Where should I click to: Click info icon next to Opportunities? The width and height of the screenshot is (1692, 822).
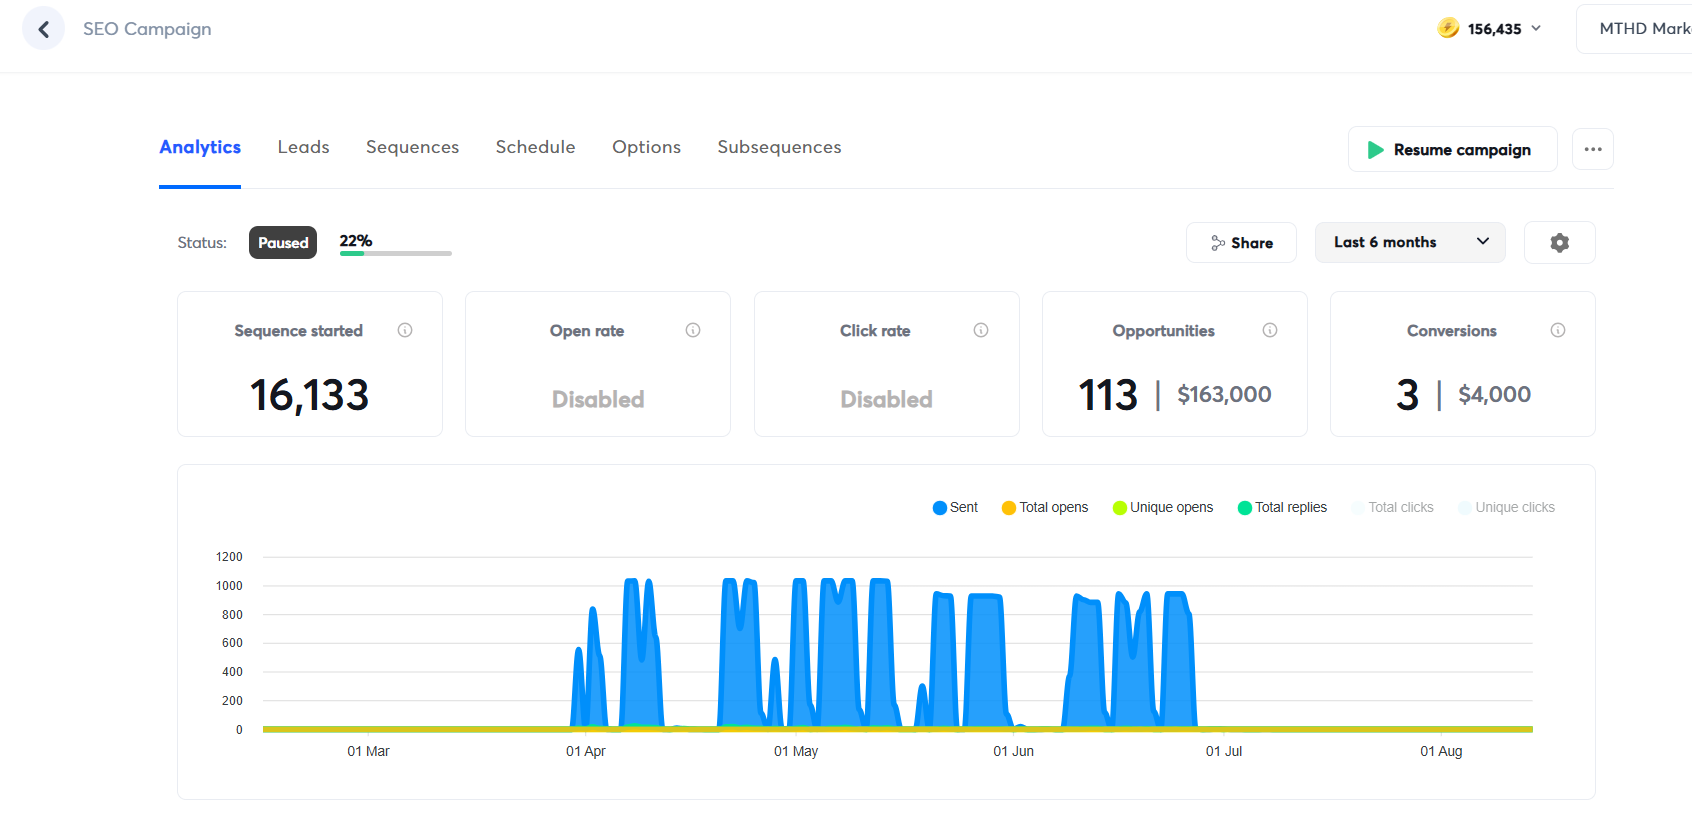pos(1270,330)
